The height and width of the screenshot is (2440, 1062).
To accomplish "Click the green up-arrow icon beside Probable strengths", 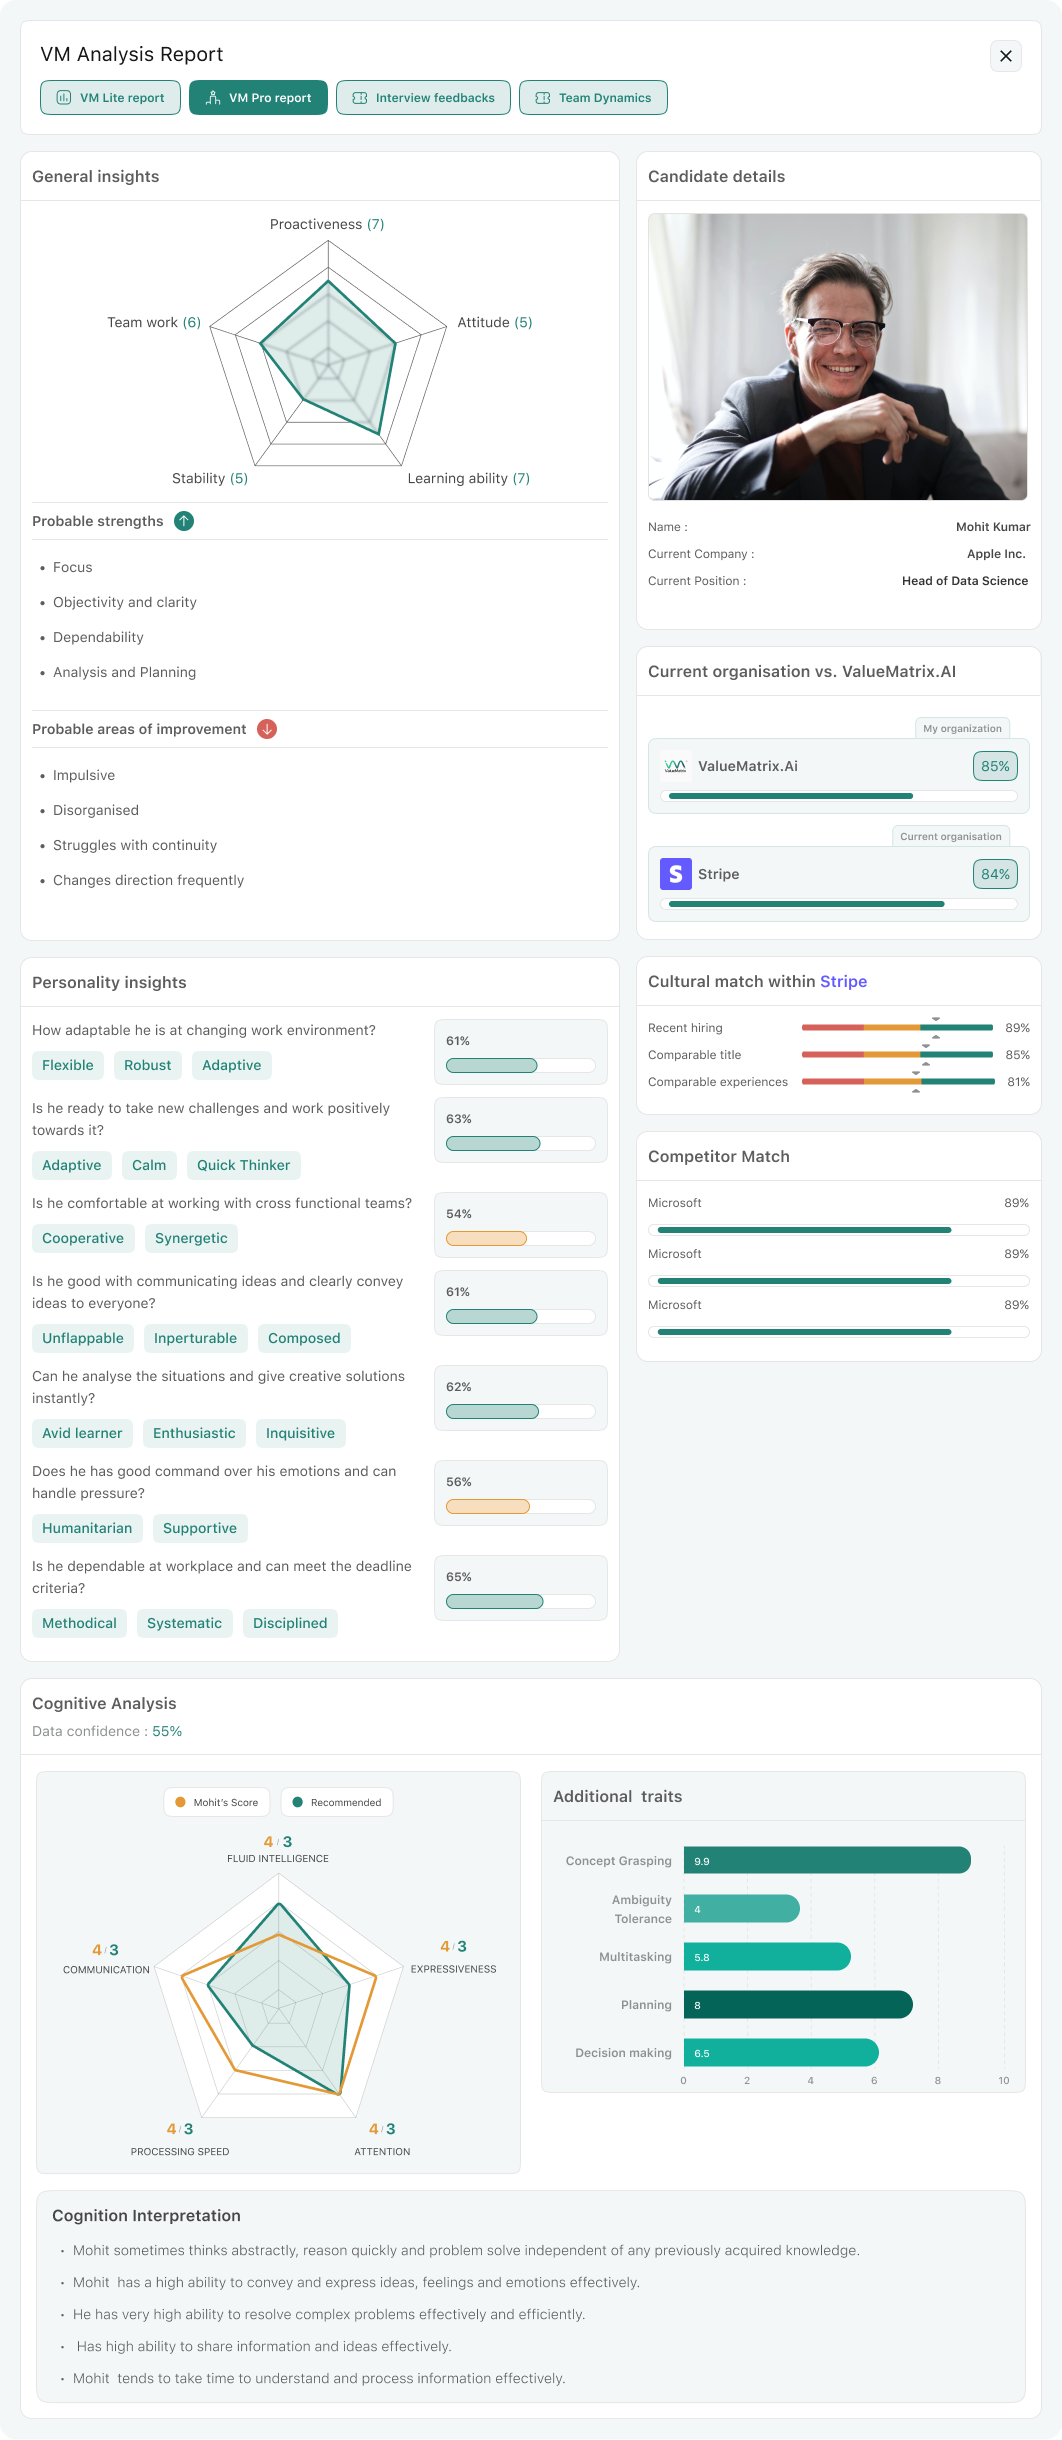I will pyautogui.click(x=184, y=521).
